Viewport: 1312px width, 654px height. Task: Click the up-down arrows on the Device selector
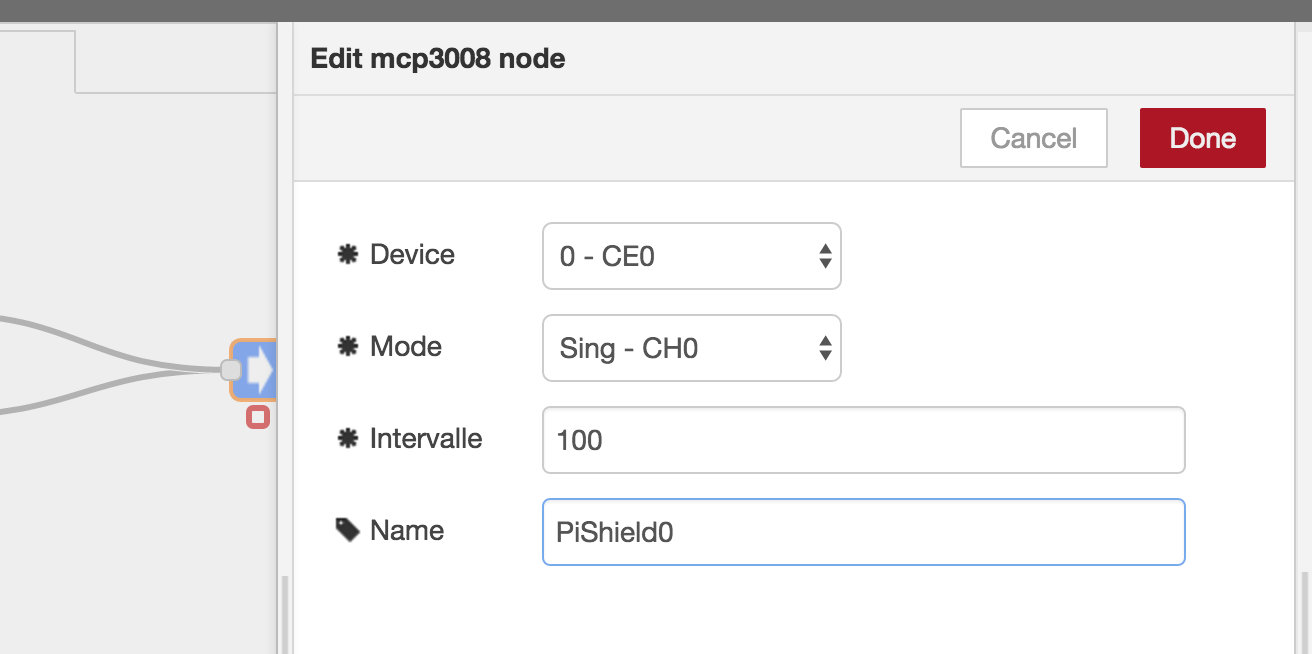pyautogui.click(x=825, y=256)
